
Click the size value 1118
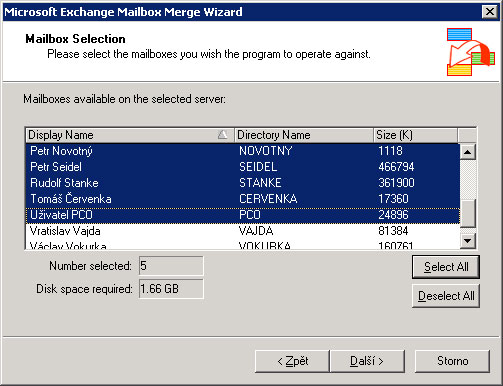coord(390,151)
